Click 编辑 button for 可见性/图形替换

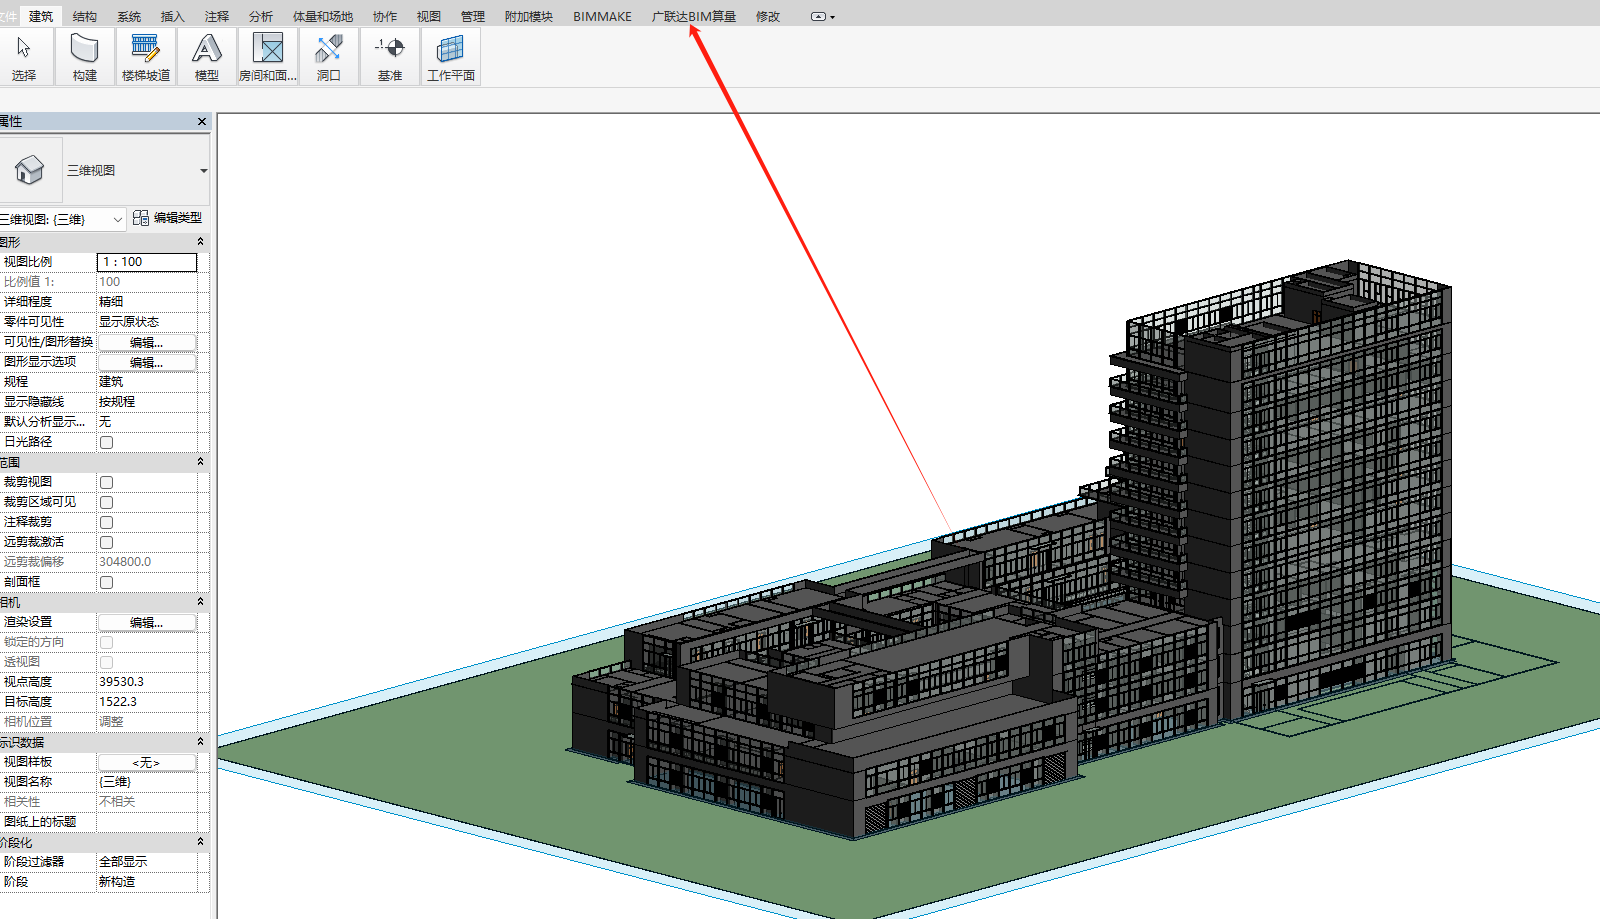point(147,342)
